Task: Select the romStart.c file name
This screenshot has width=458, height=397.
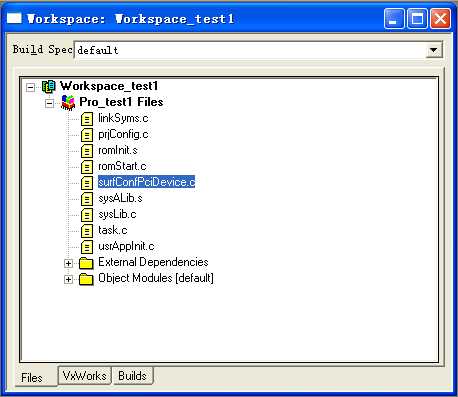Action: click(122, 166)
